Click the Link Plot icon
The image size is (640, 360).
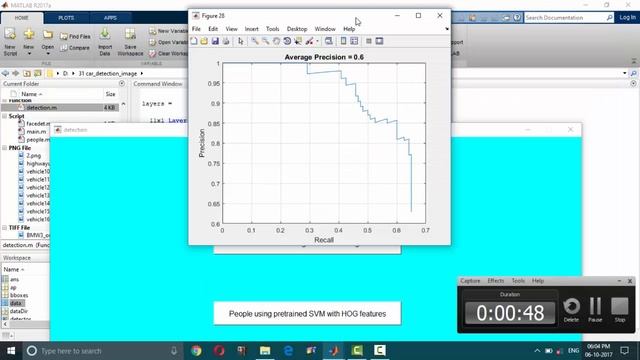pos(329,41)
